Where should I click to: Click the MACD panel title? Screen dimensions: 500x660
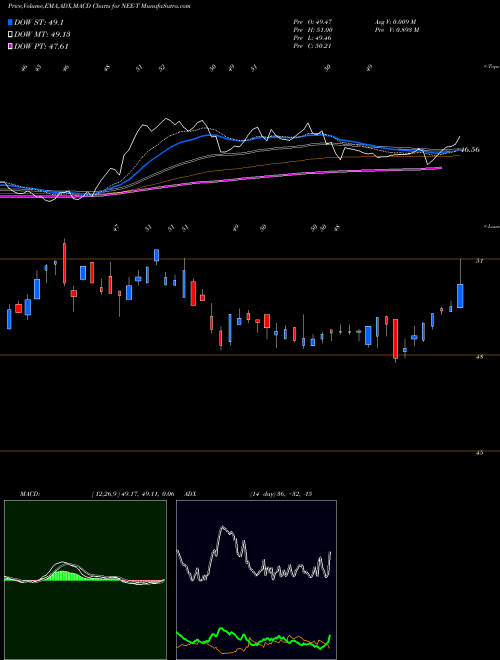point(29,494)
